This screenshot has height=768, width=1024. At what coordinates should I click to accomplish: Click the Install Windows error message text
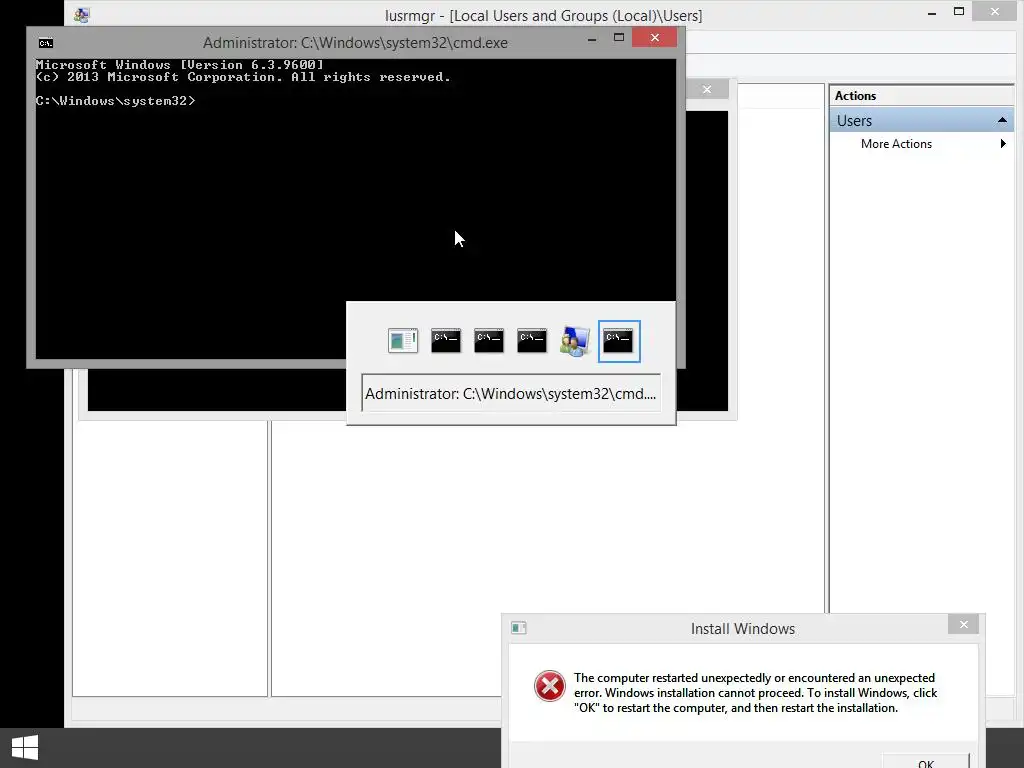coord(756,693)
